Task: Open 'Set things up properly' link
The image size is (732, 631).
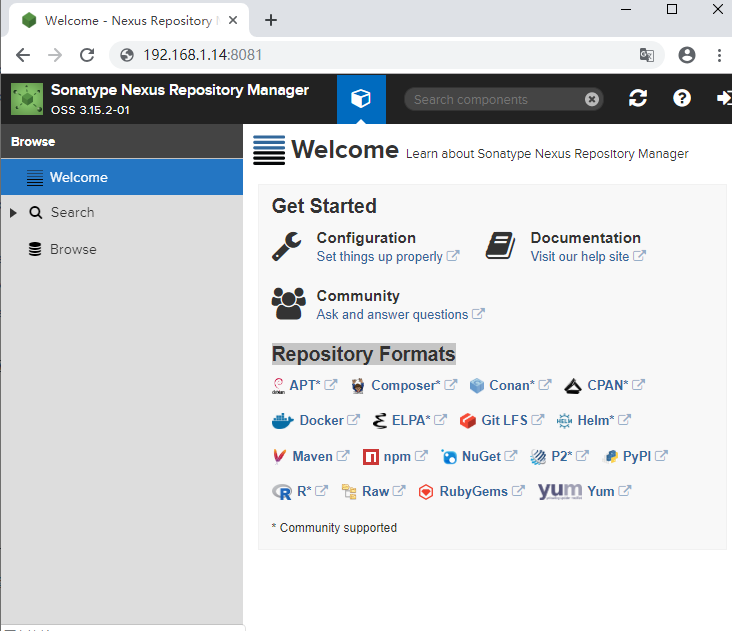Action: (380, 257)
